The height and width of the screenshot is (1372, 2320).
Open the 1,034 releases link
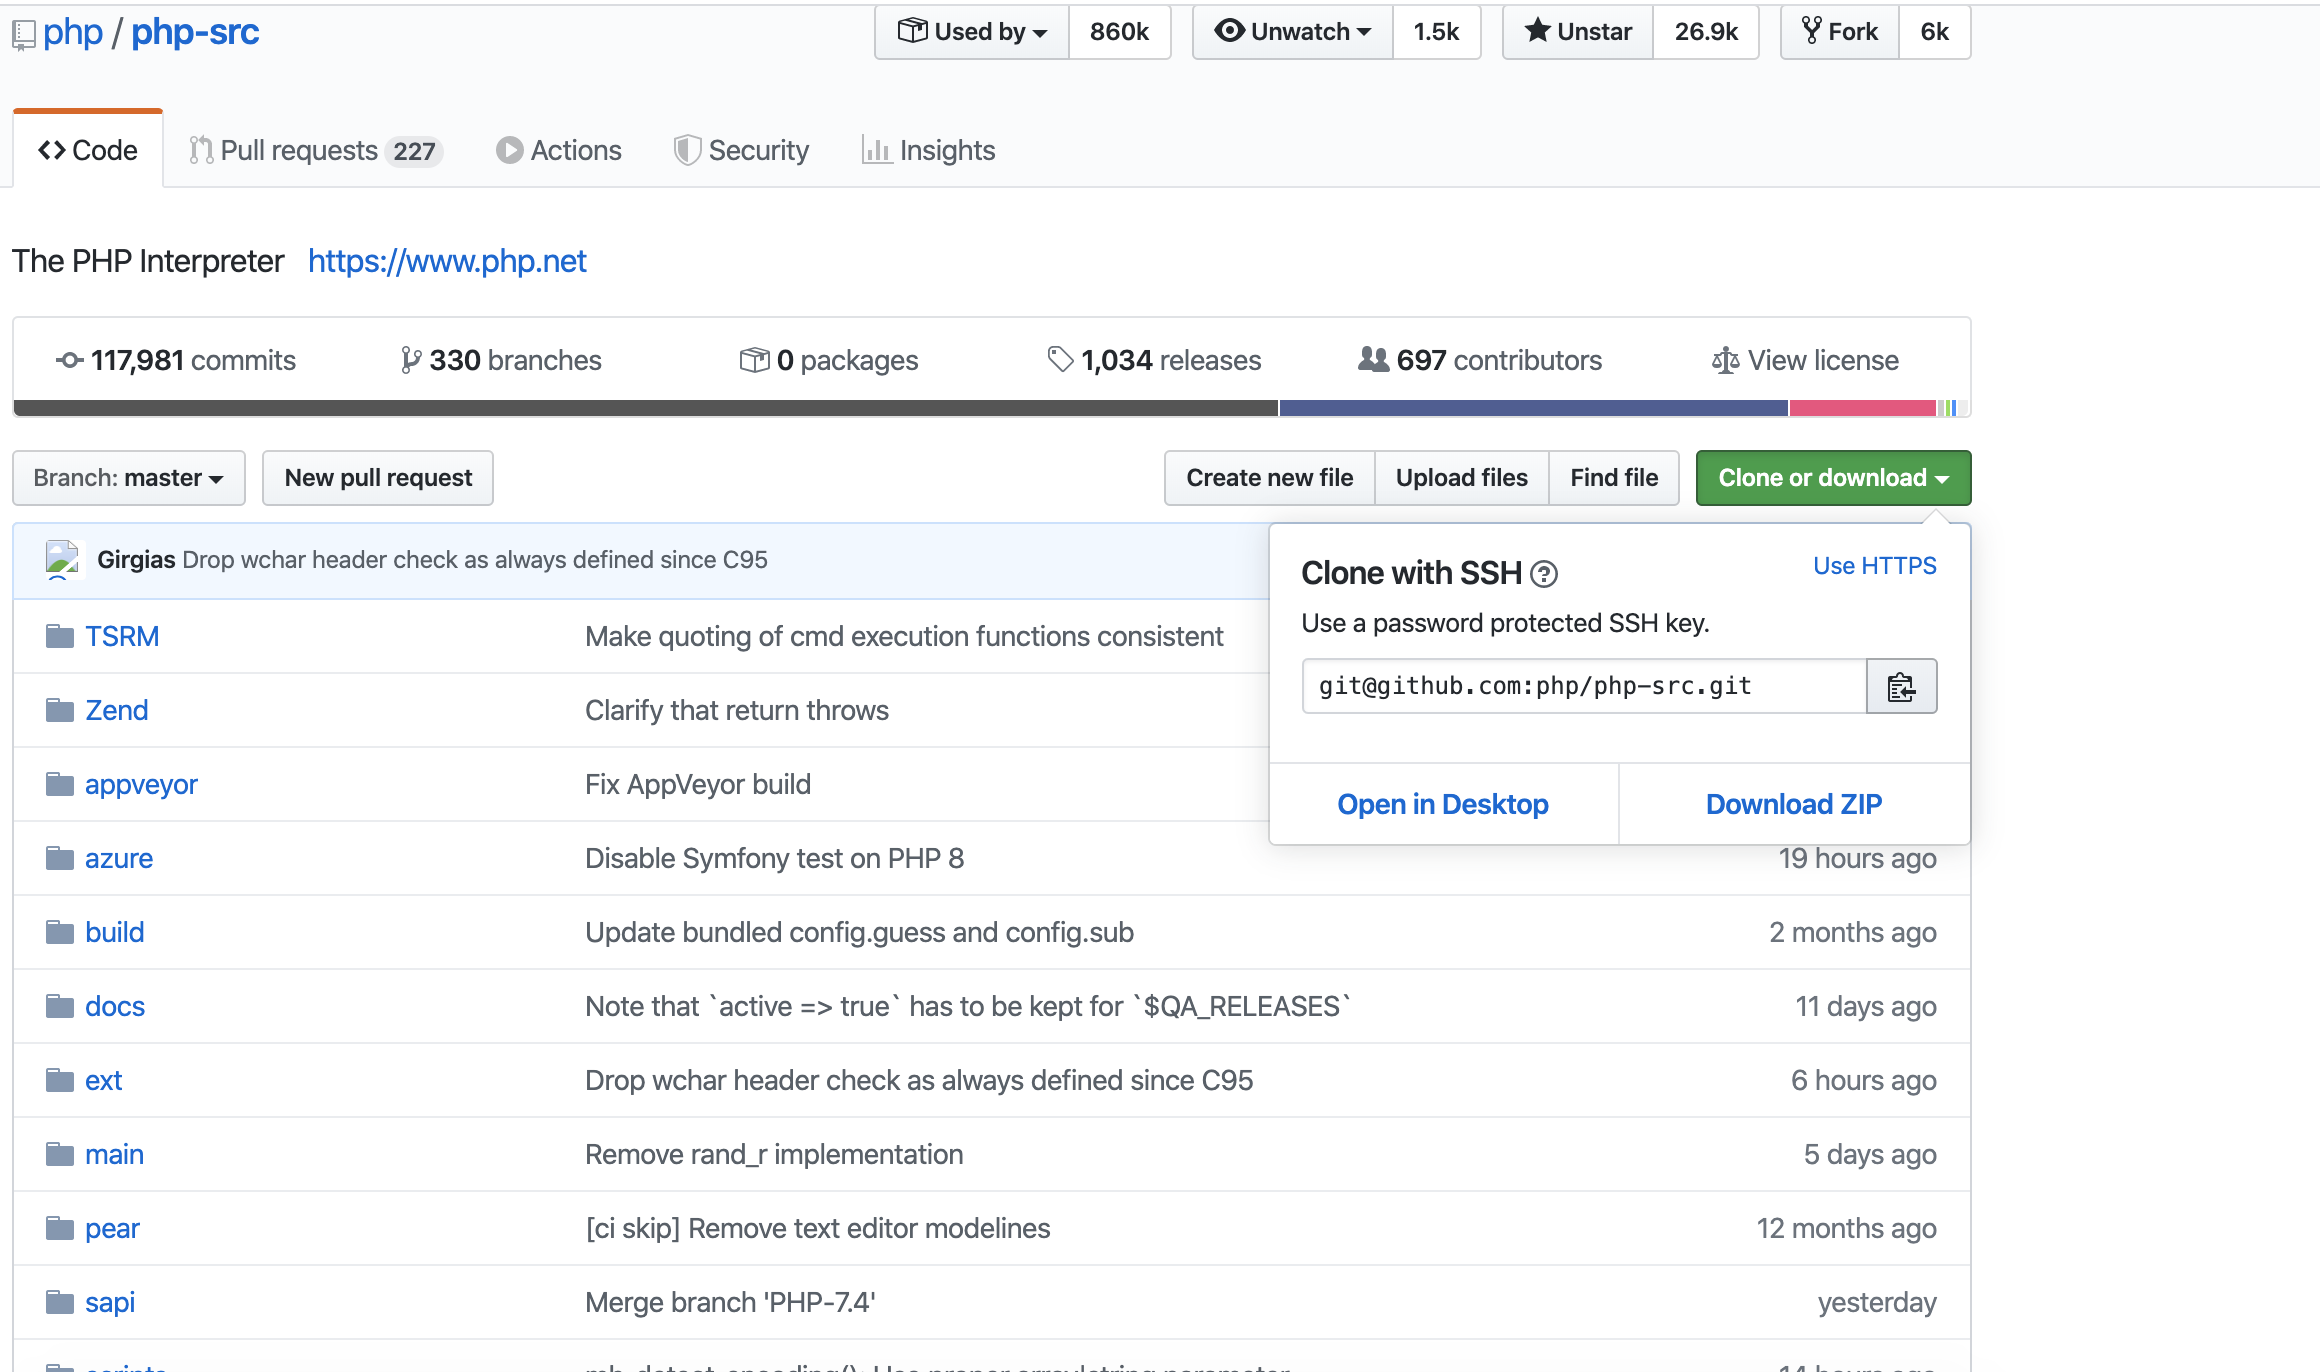click(1154, 360)
